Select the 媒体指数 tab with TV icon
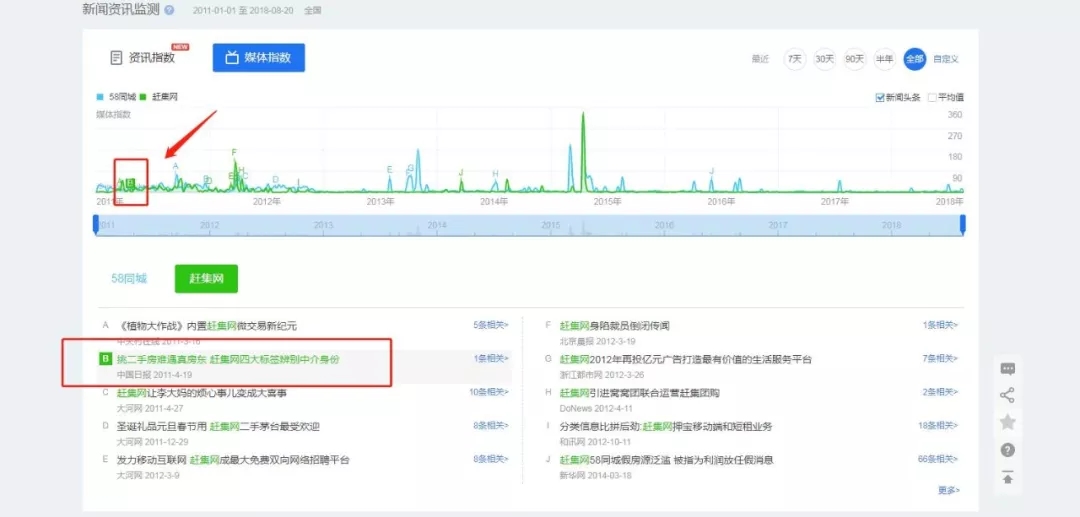 pos(258,58)
